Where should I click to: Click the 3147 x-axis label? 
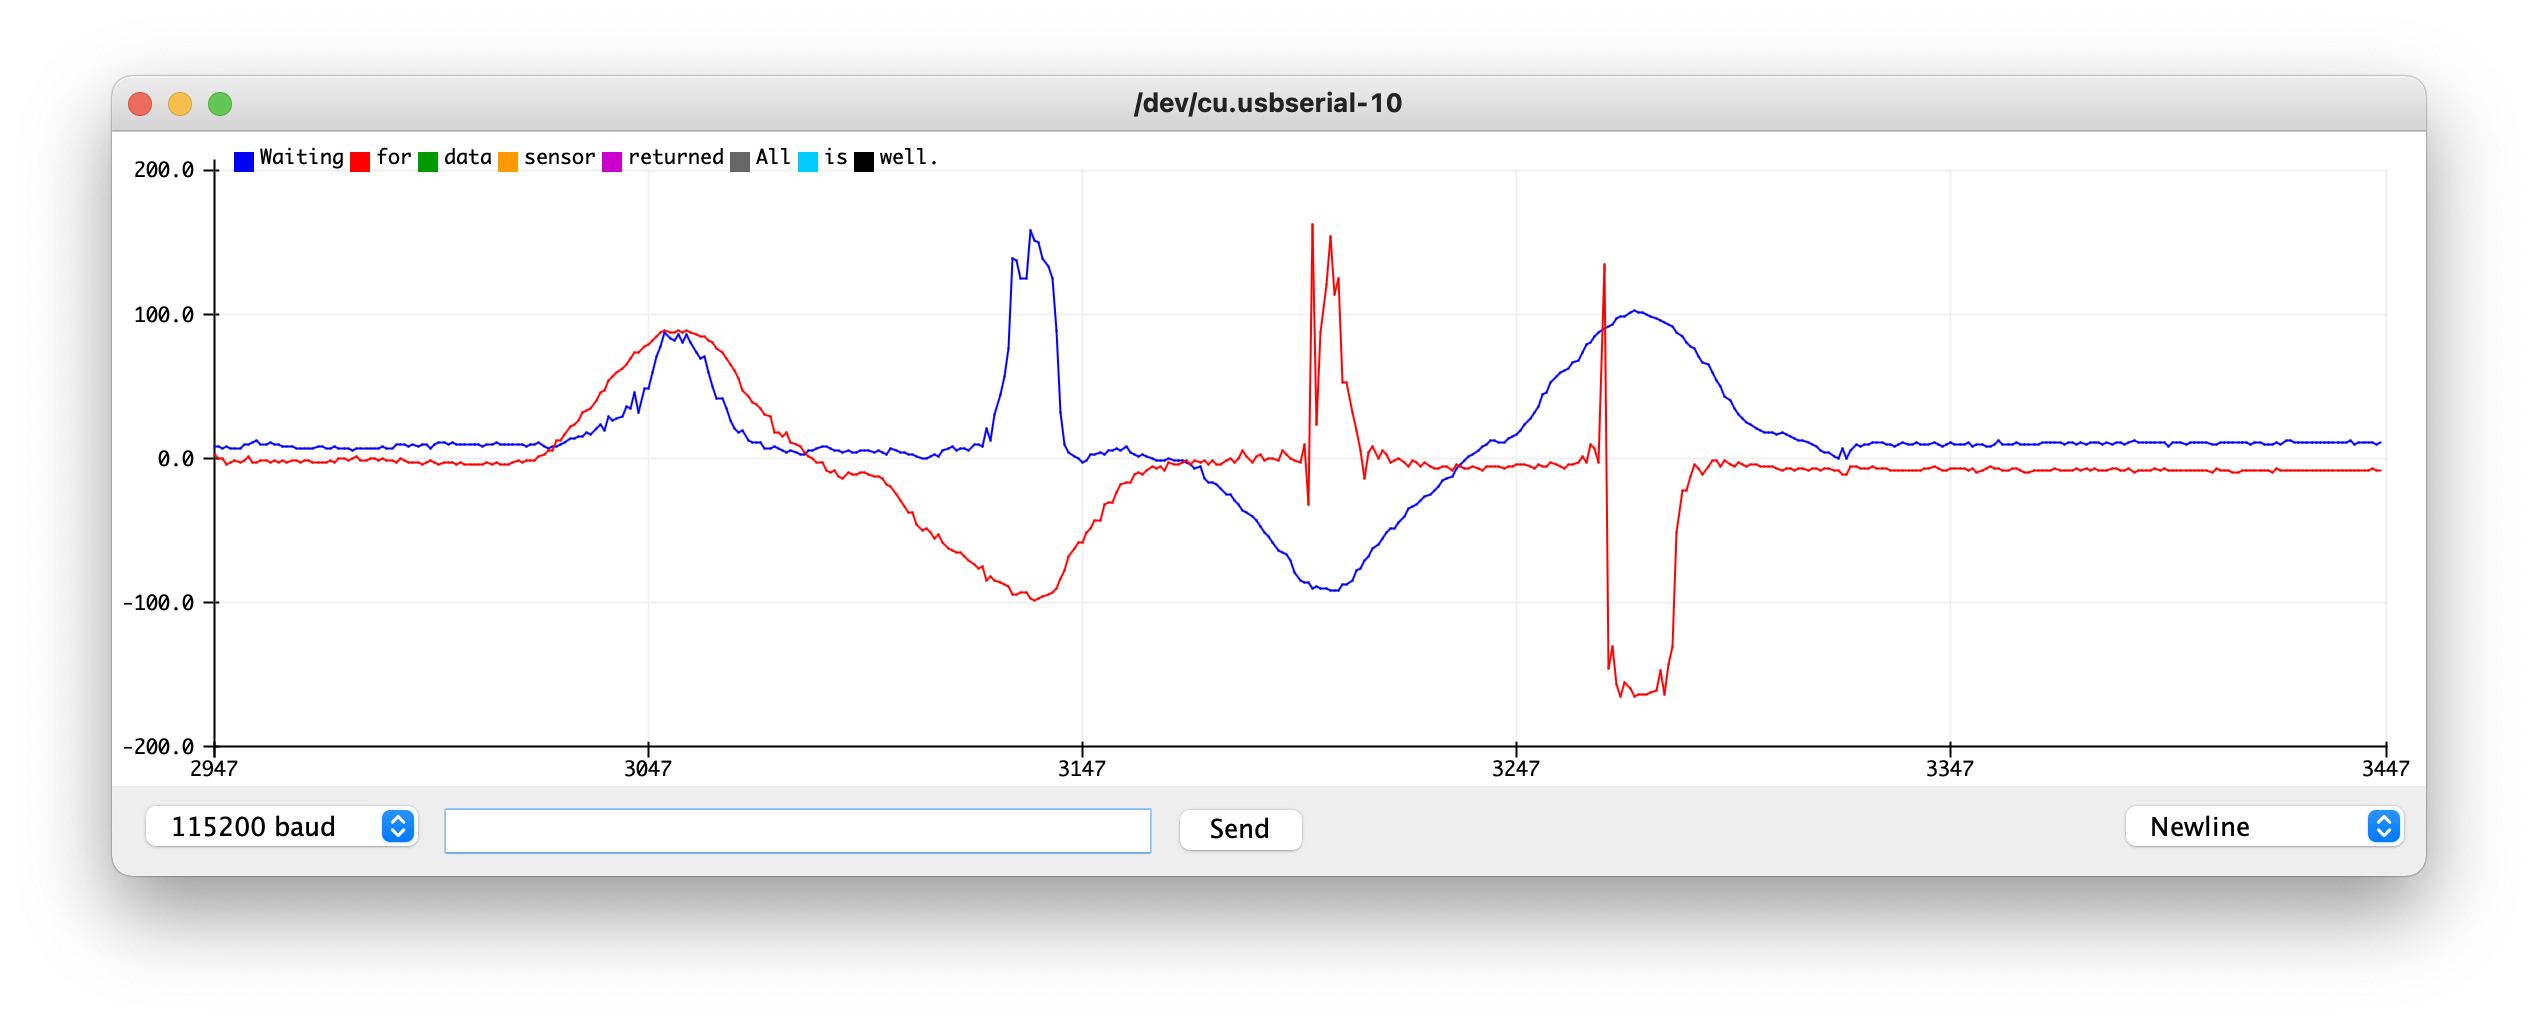click(x=1082, y=769)
